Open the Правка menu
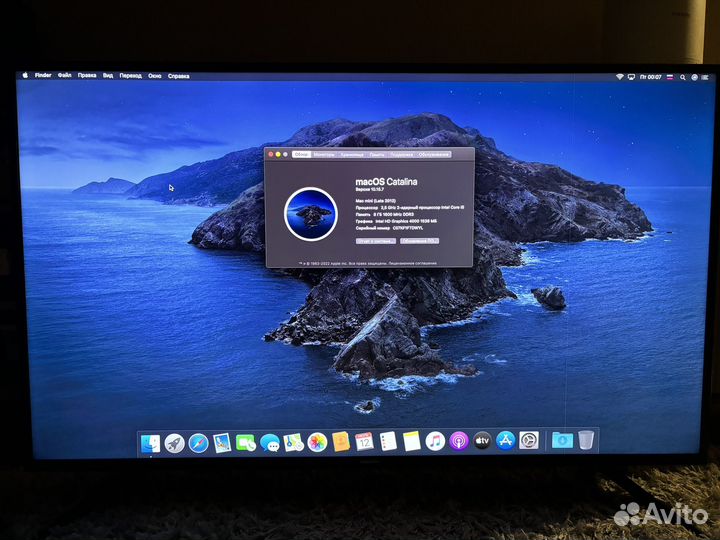This screenshot has height=540, width=720. pyautogui.click(x=87, y=76)
